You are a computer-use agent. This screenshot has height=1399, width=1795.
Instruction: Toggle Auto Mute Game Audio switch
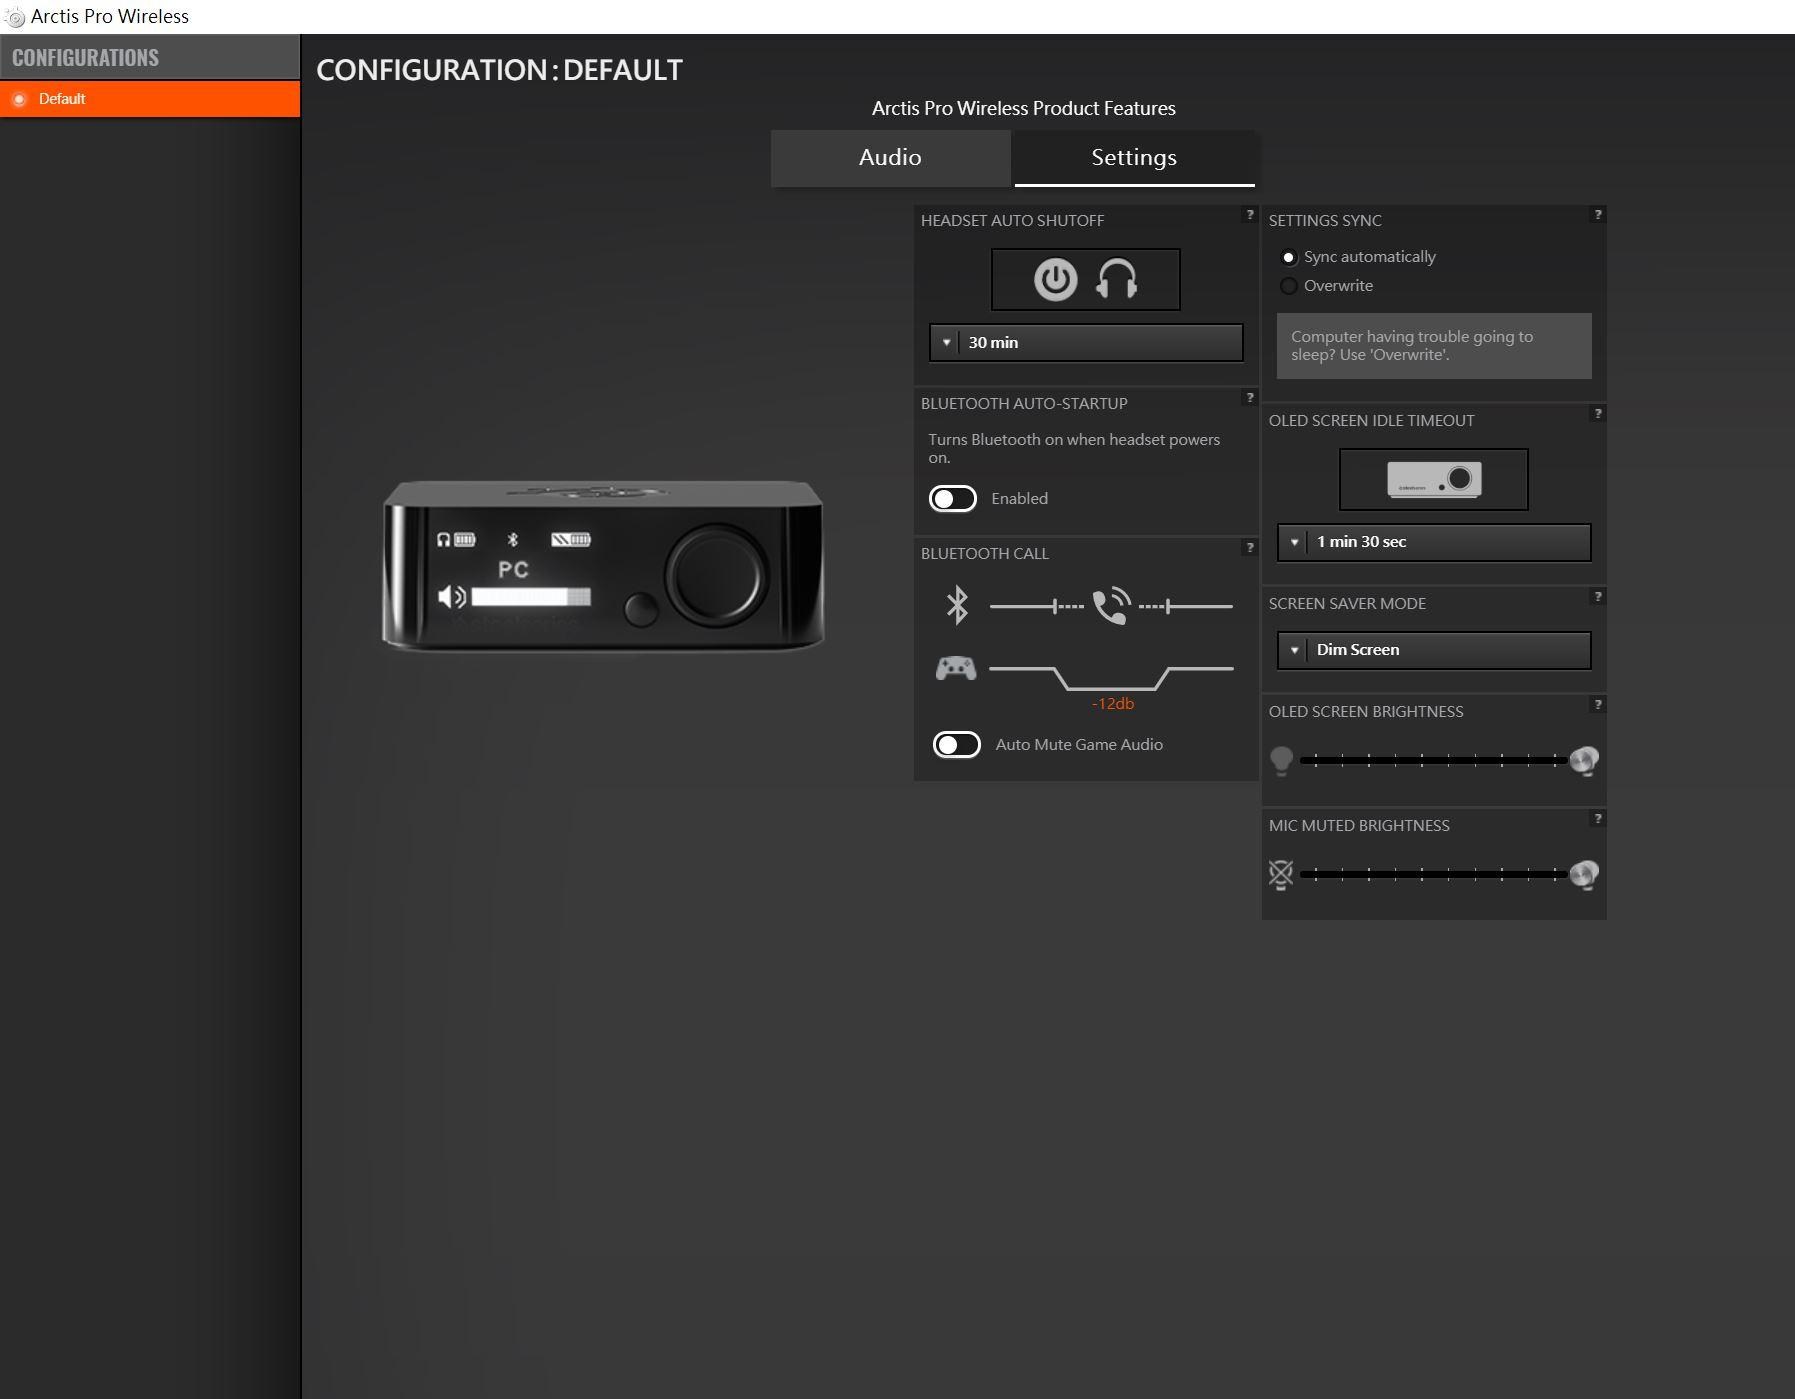point(956,744)
